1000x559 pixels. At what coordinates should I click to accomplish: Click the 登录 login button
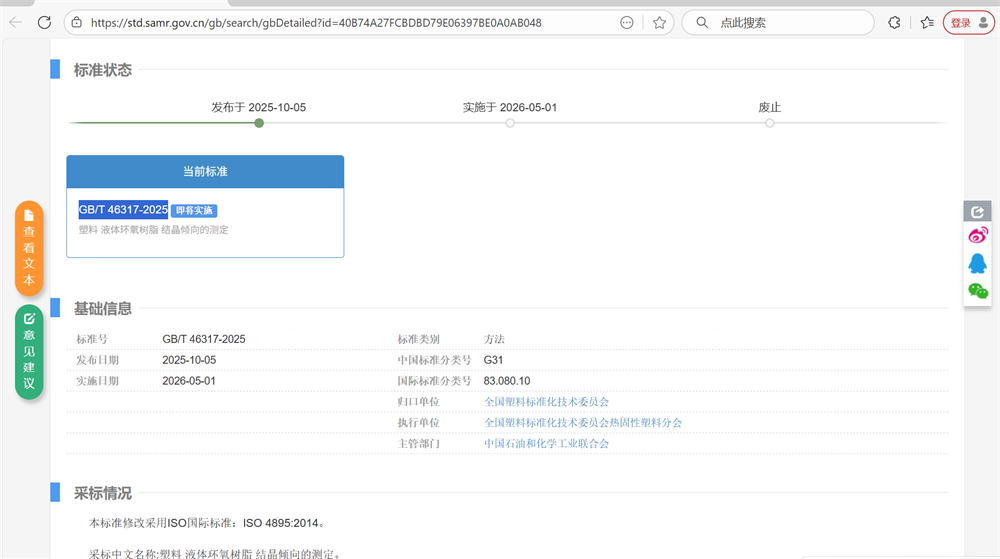pyautogui.click(x=967, y=22)
